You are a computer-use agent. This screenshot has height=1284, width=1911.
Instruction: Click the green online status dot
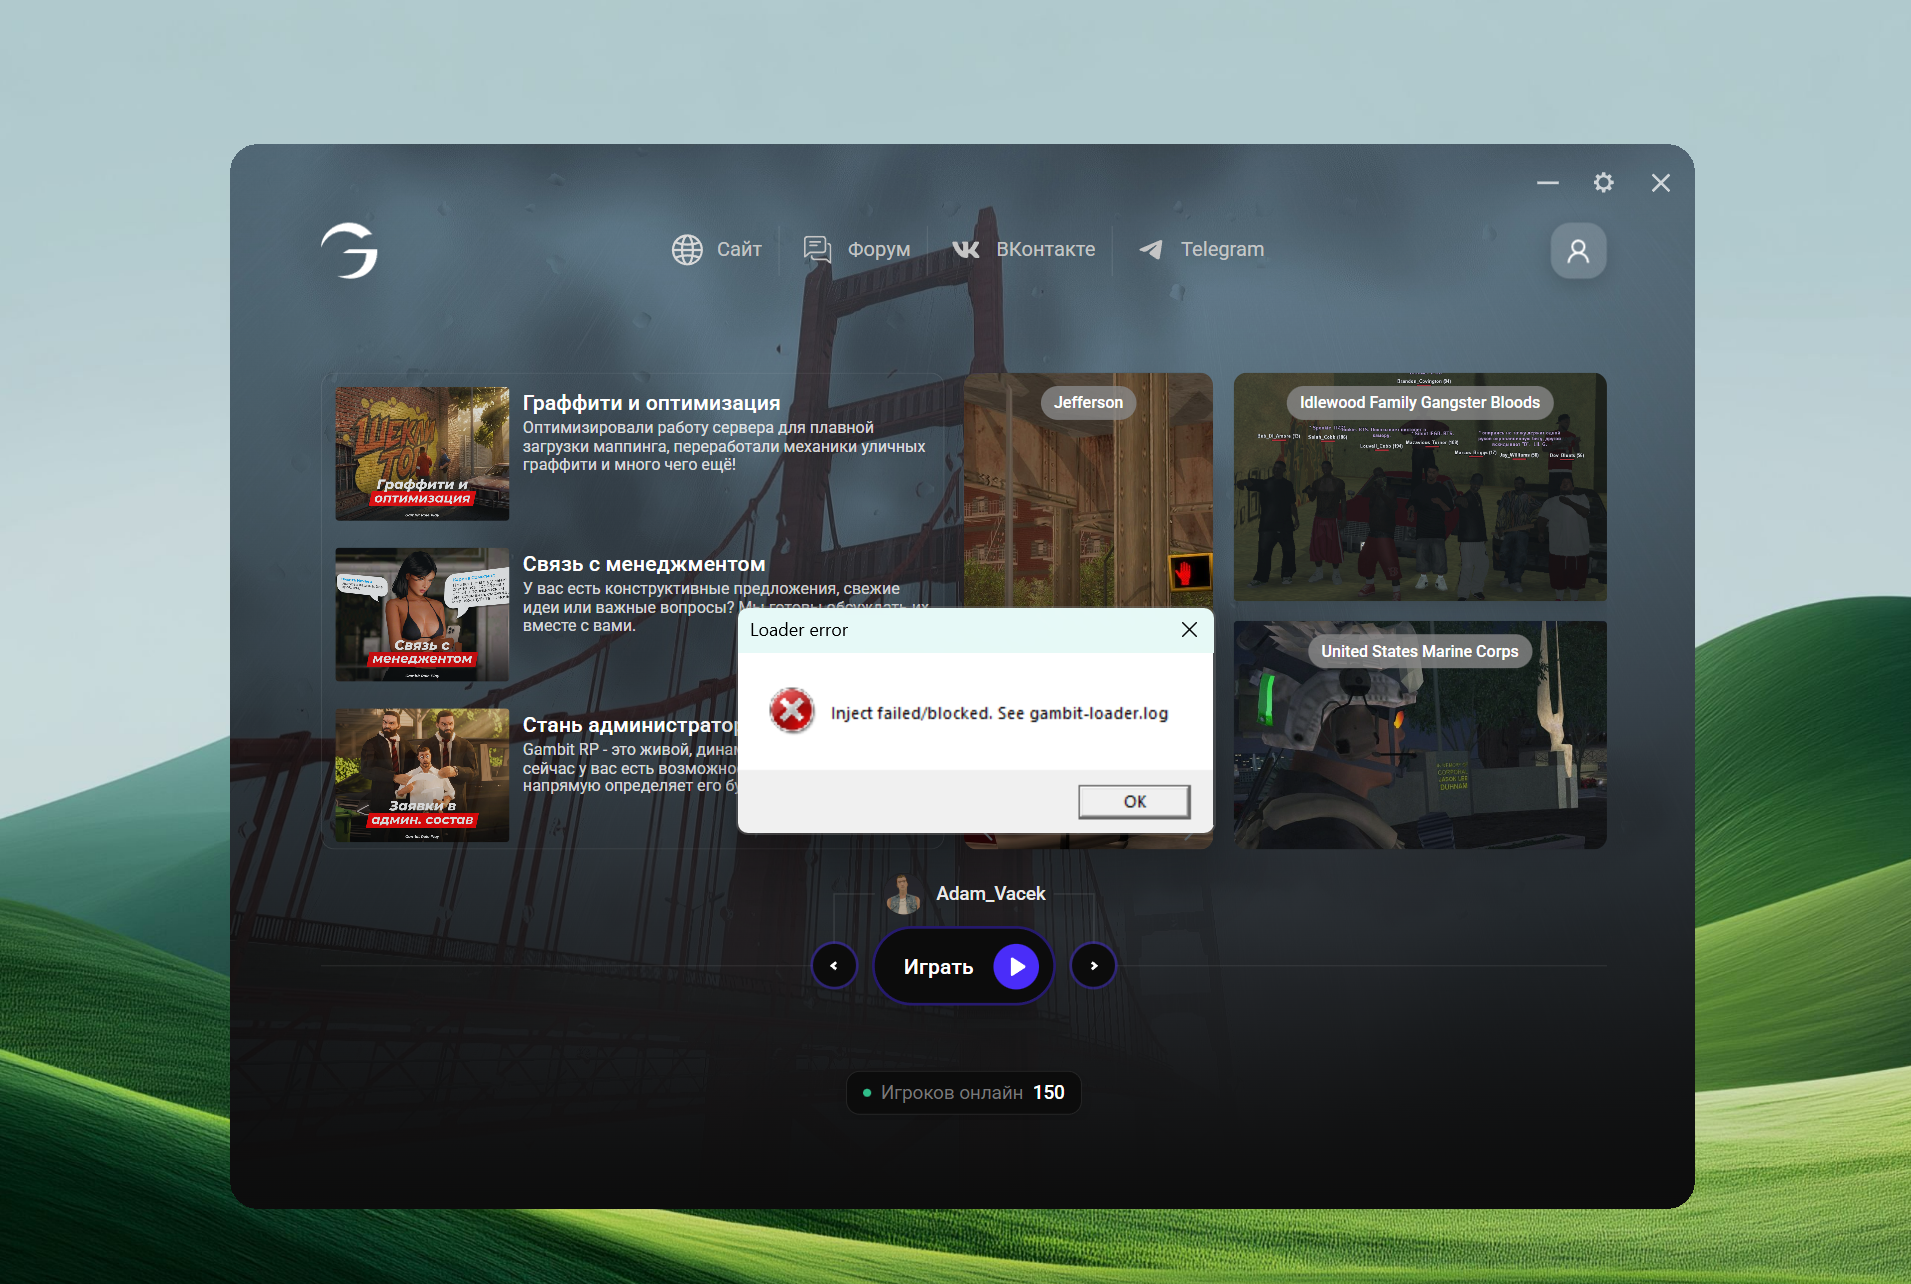(867, 1093)
